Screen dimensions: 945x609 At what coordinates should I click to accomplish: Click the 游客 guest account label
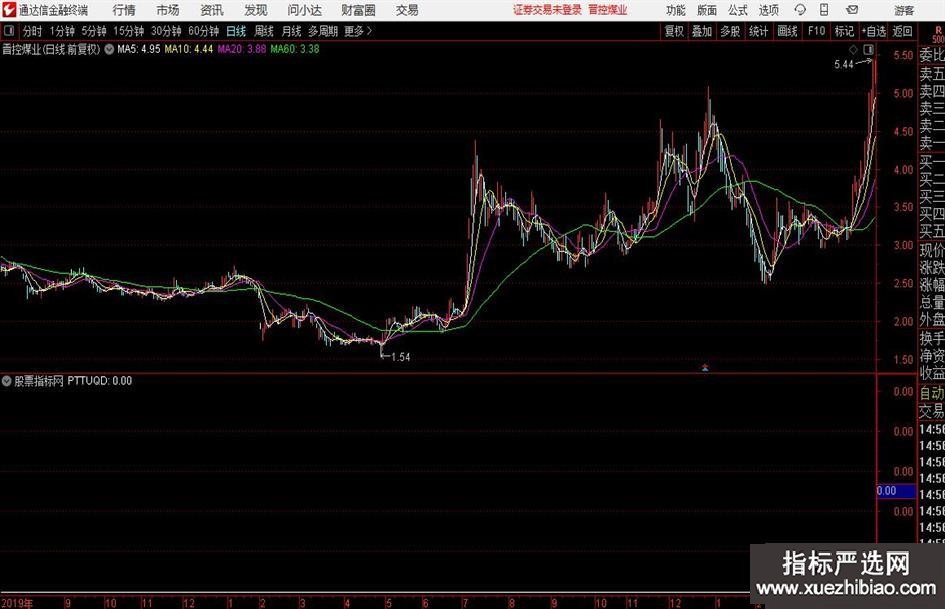[903, 10]
